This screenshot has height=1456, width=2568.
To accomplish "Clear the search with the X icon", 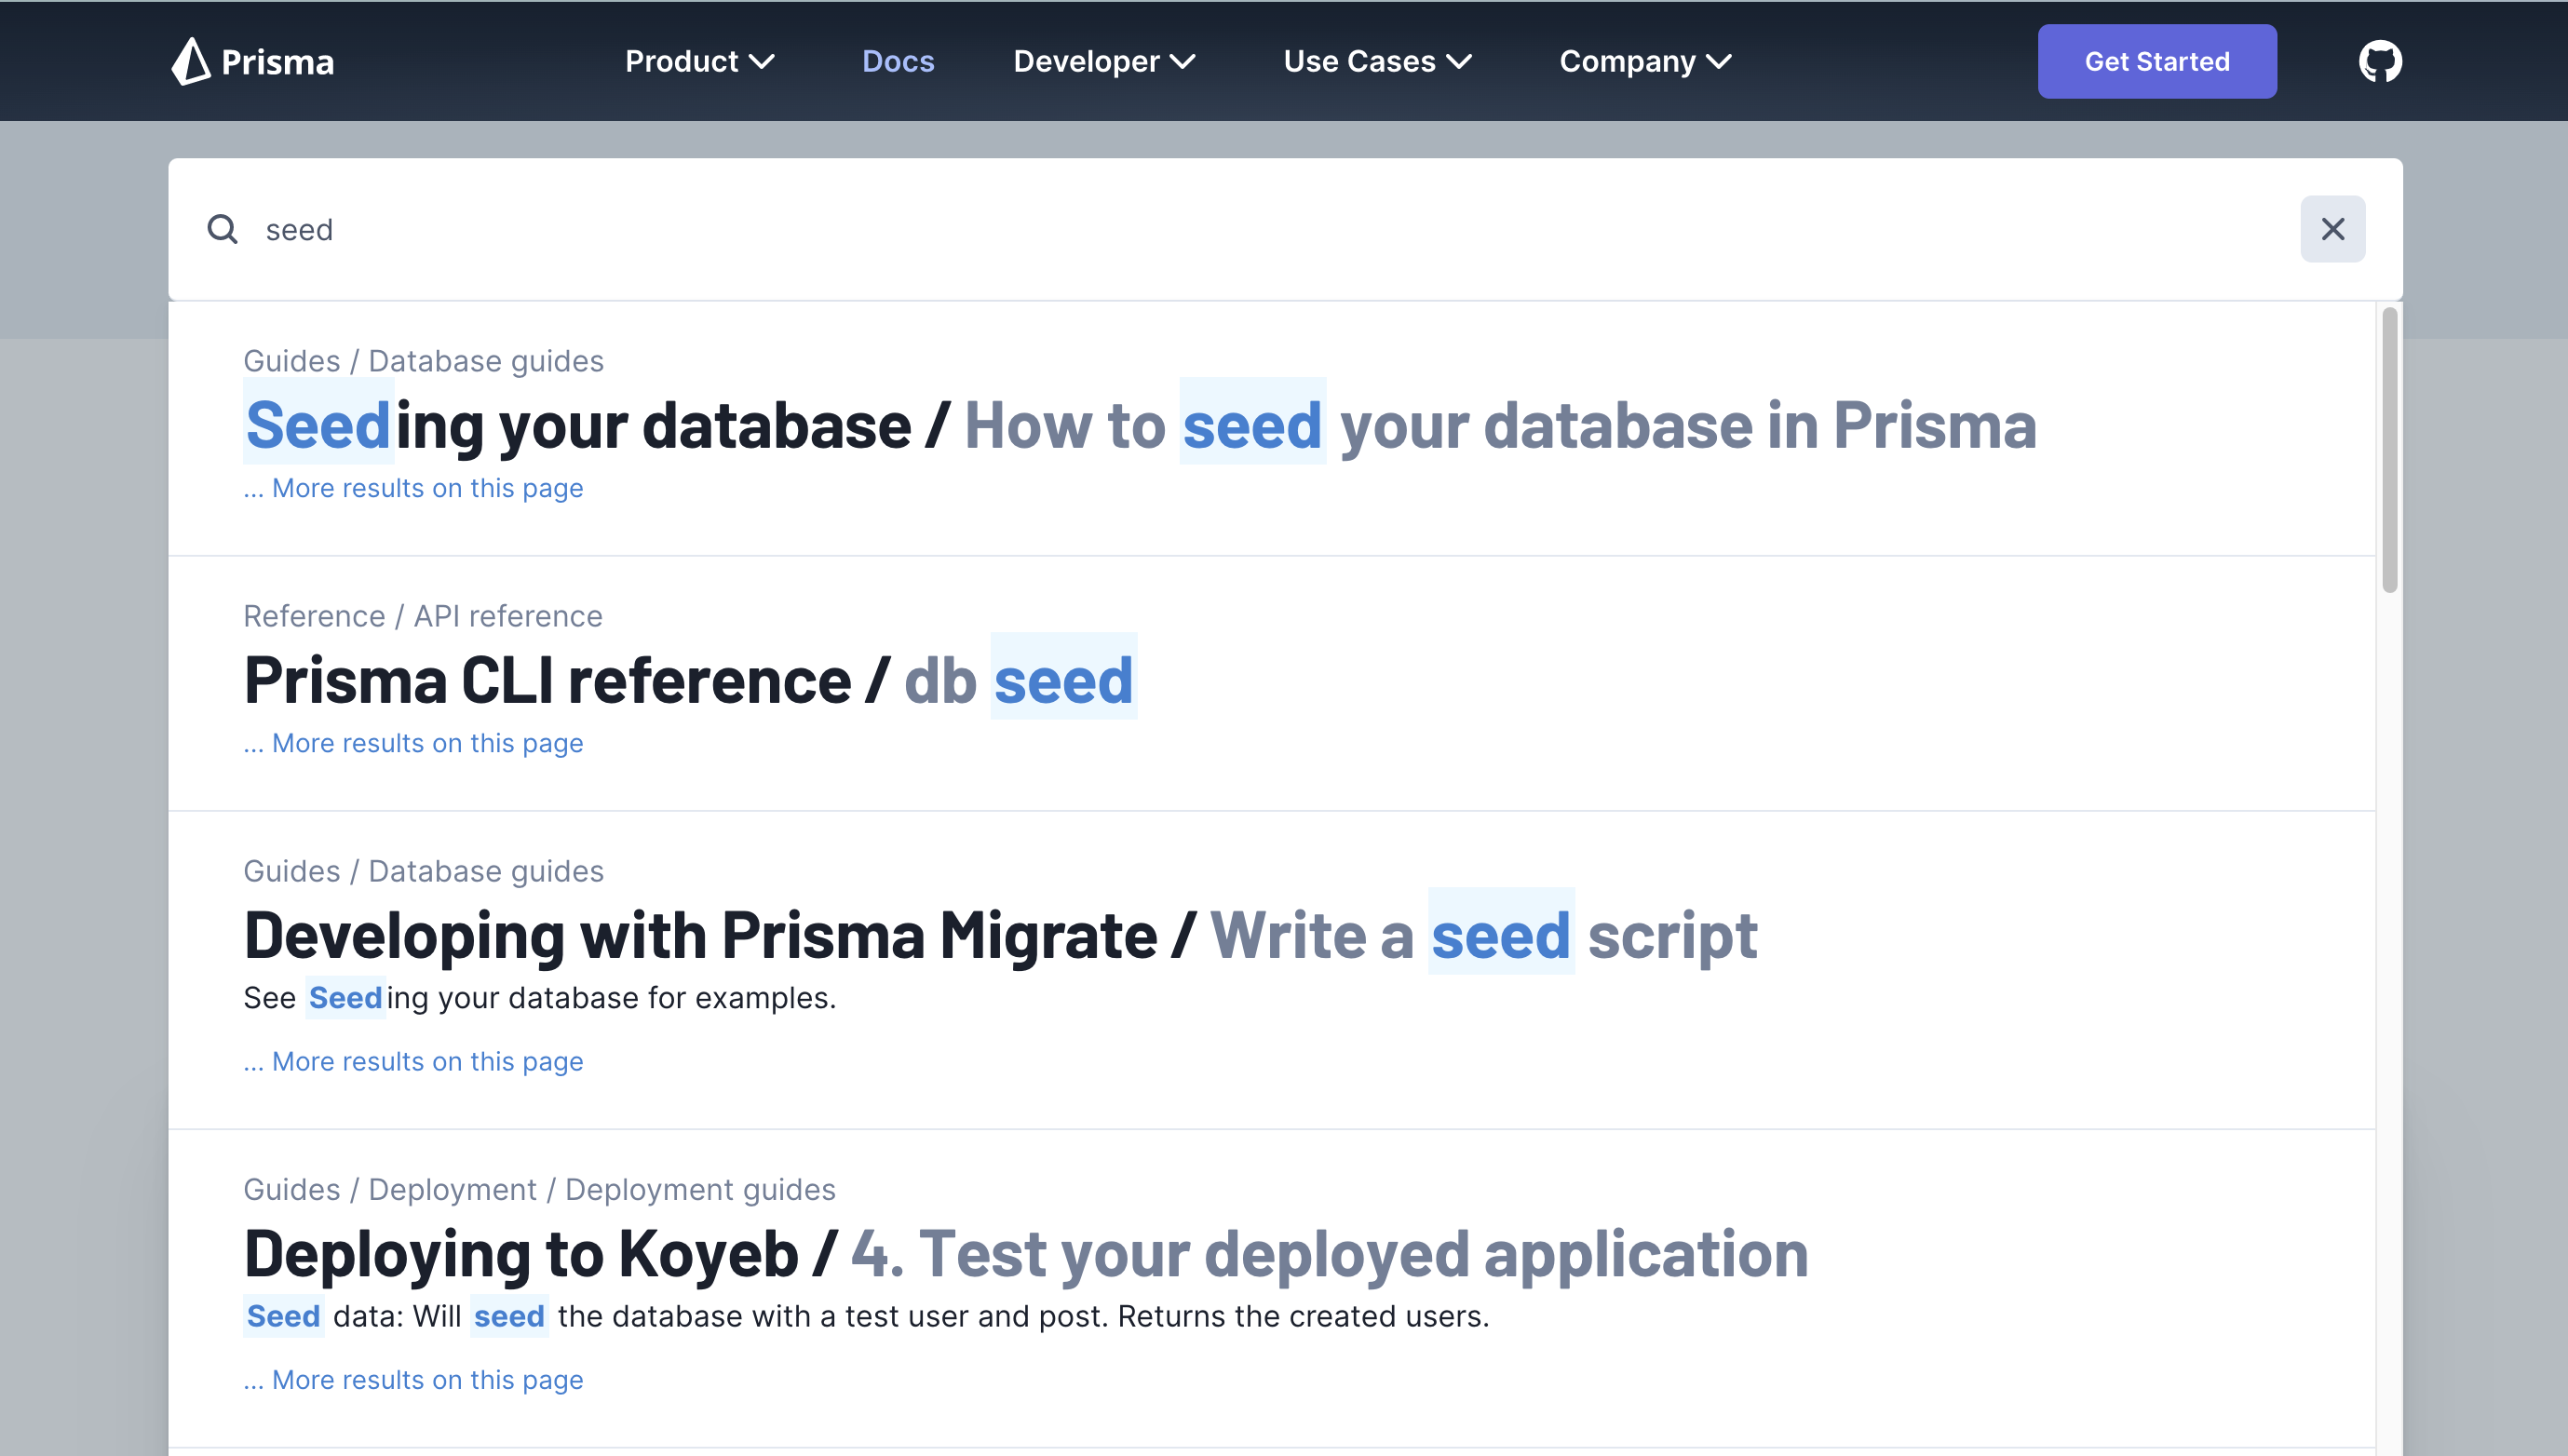I will point(2333,229).
